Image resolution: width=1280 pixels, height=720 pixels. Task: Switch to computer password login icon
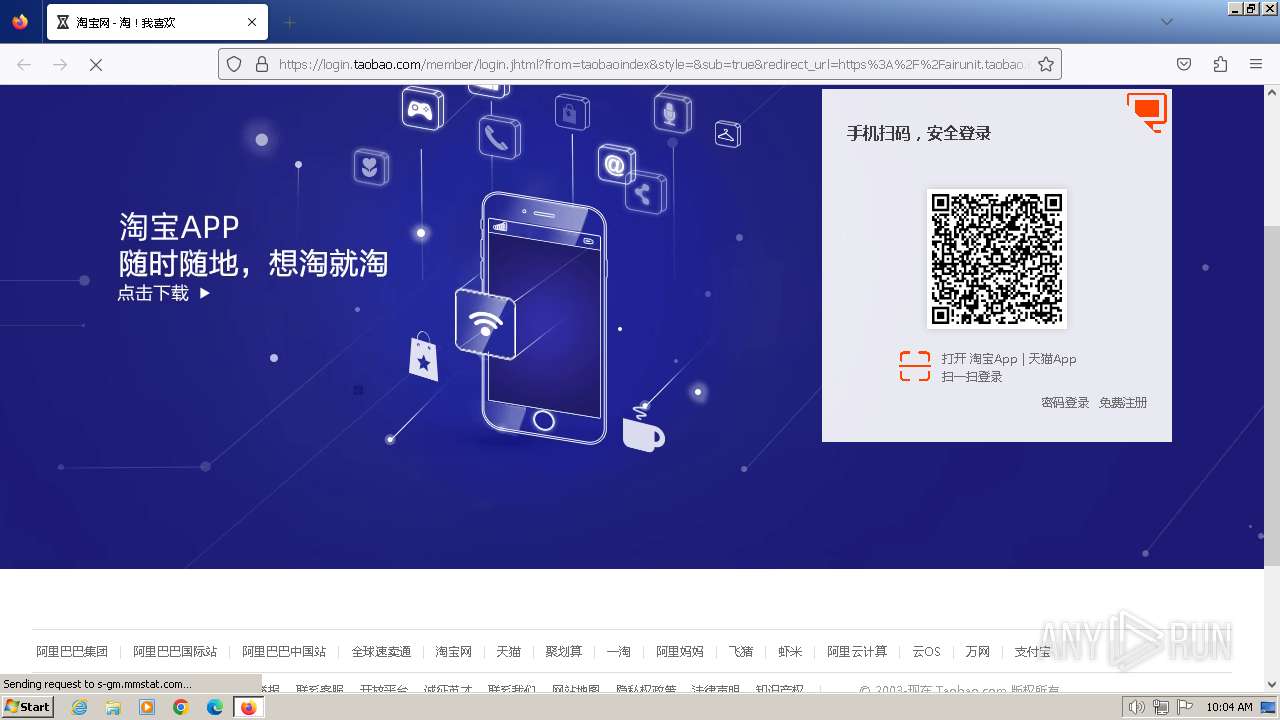click(x=1147, y=111)
